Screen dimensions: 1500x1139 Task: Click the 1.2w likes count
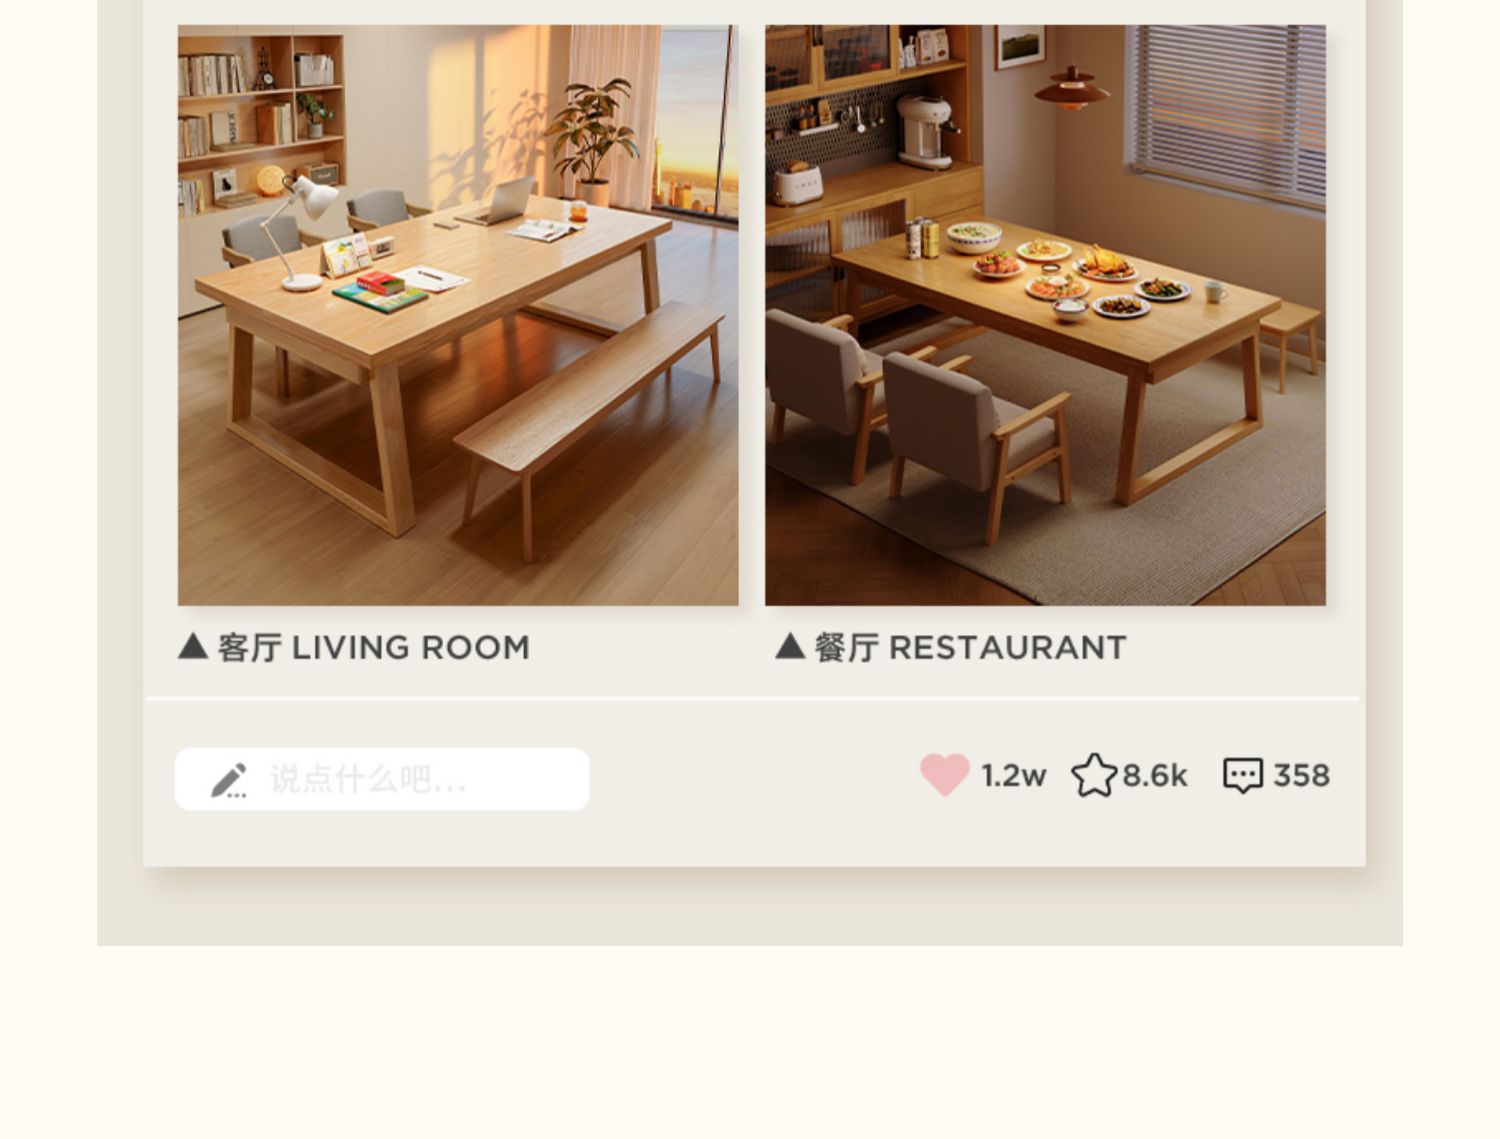tap(1013, 775)
